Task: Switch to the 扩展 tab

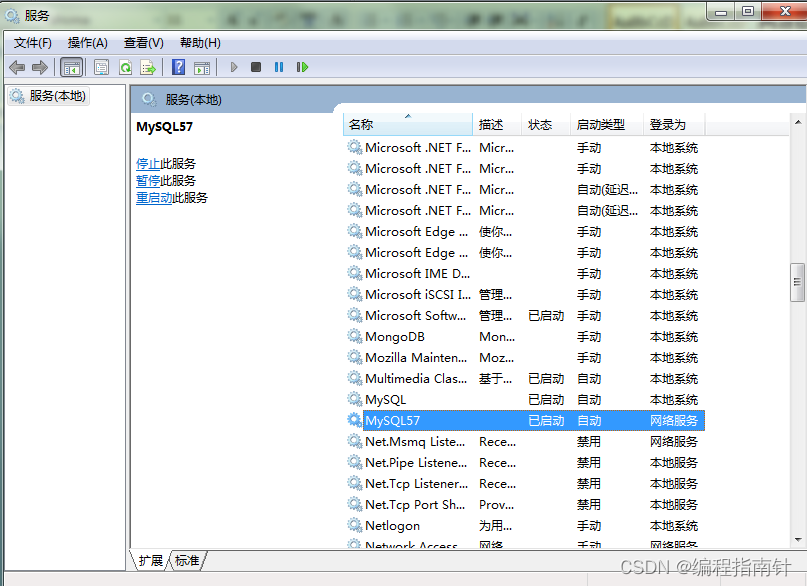Action: [x=150, y=560]
